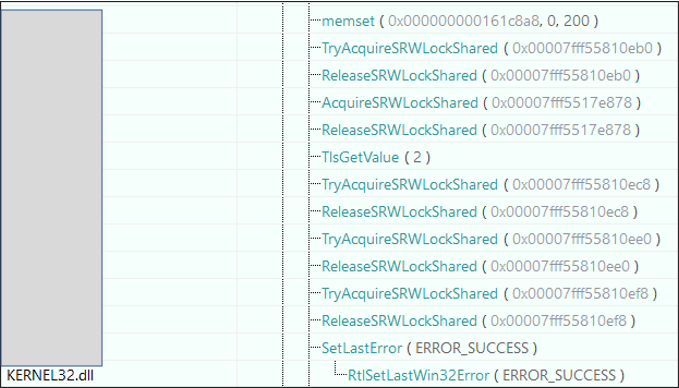The width and height of the screenshot is (679, 388).
Task: Select TryAcquireSRWLockShared with address ending ee0
Action: 491,239
